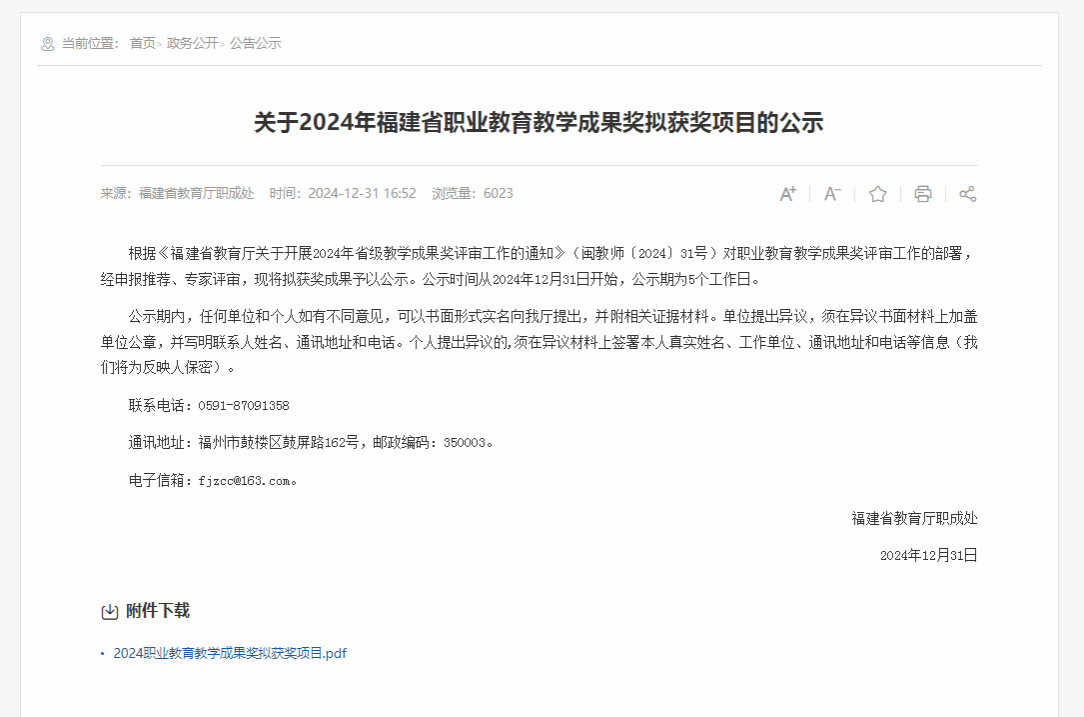This screenshot has height=717, width=1084.
Task: Open the share icon options
Action: (968, 194)
